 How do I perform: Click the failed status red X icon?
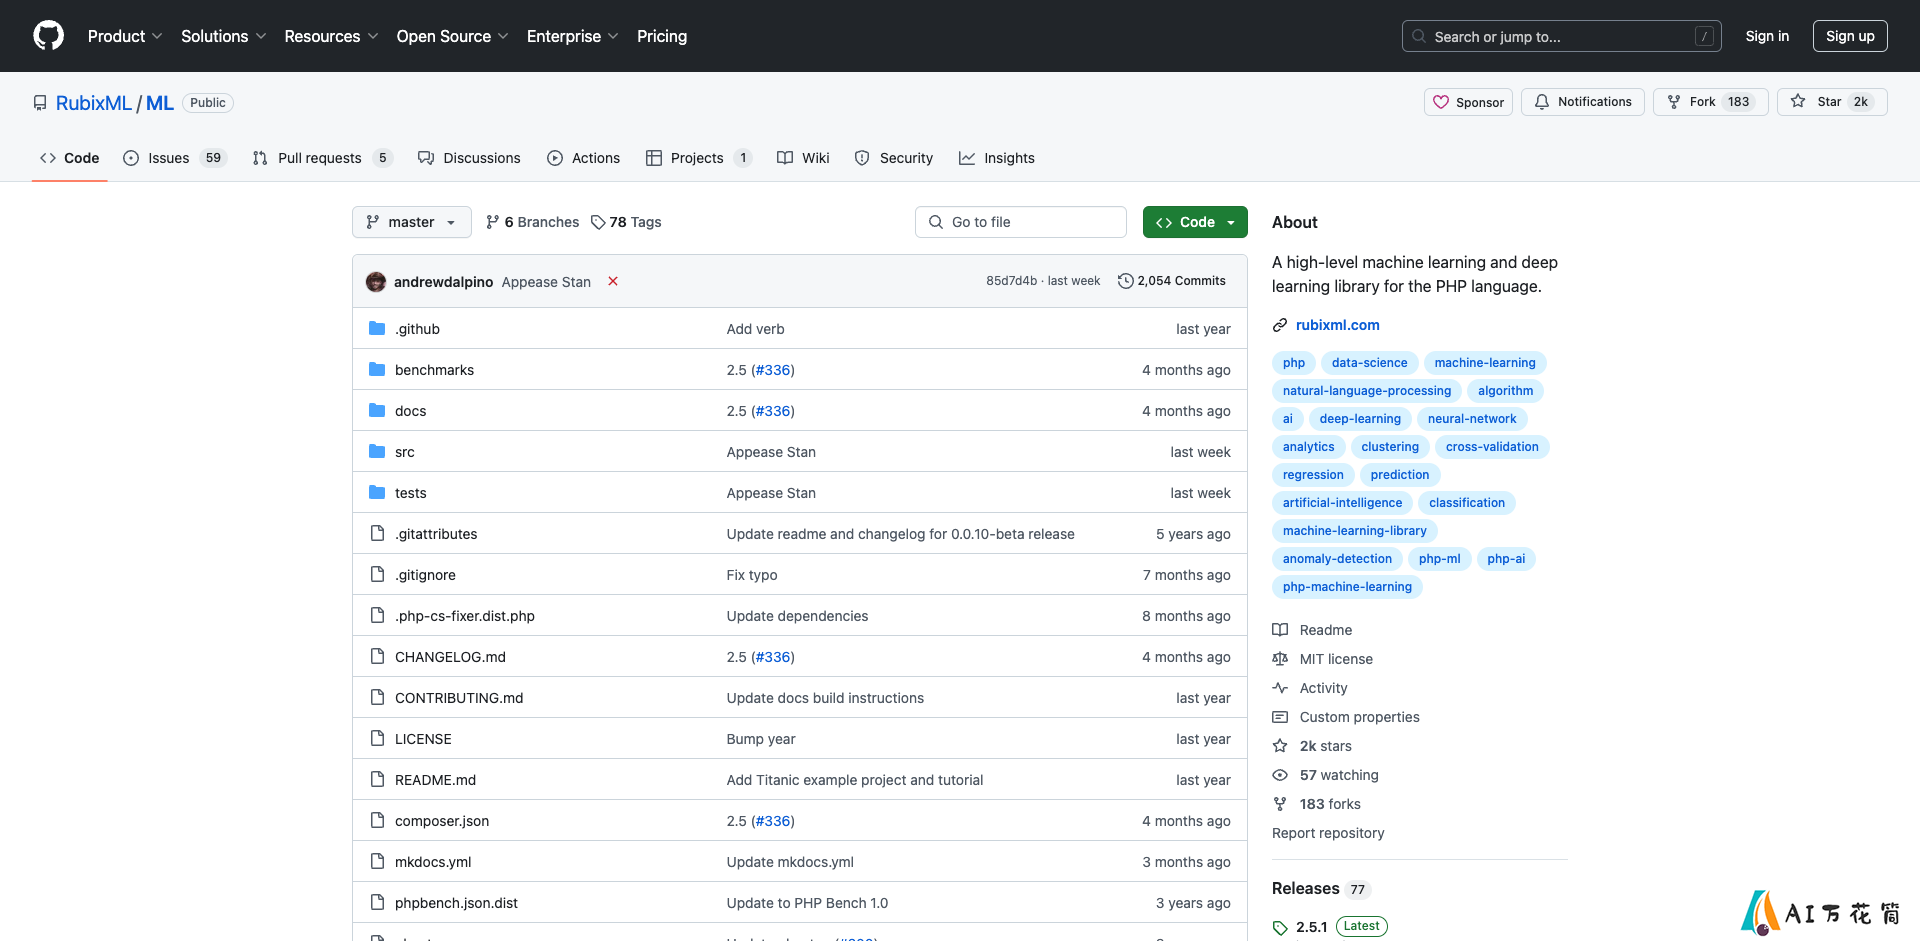coord(613,281)
